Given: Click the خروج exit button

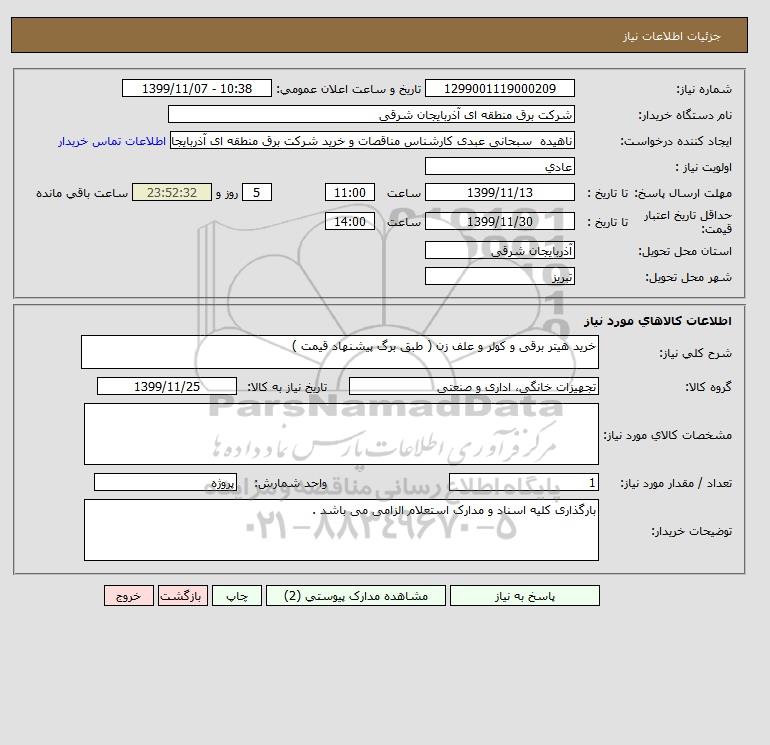Looking at the screenshot, I should click(129, 596).
